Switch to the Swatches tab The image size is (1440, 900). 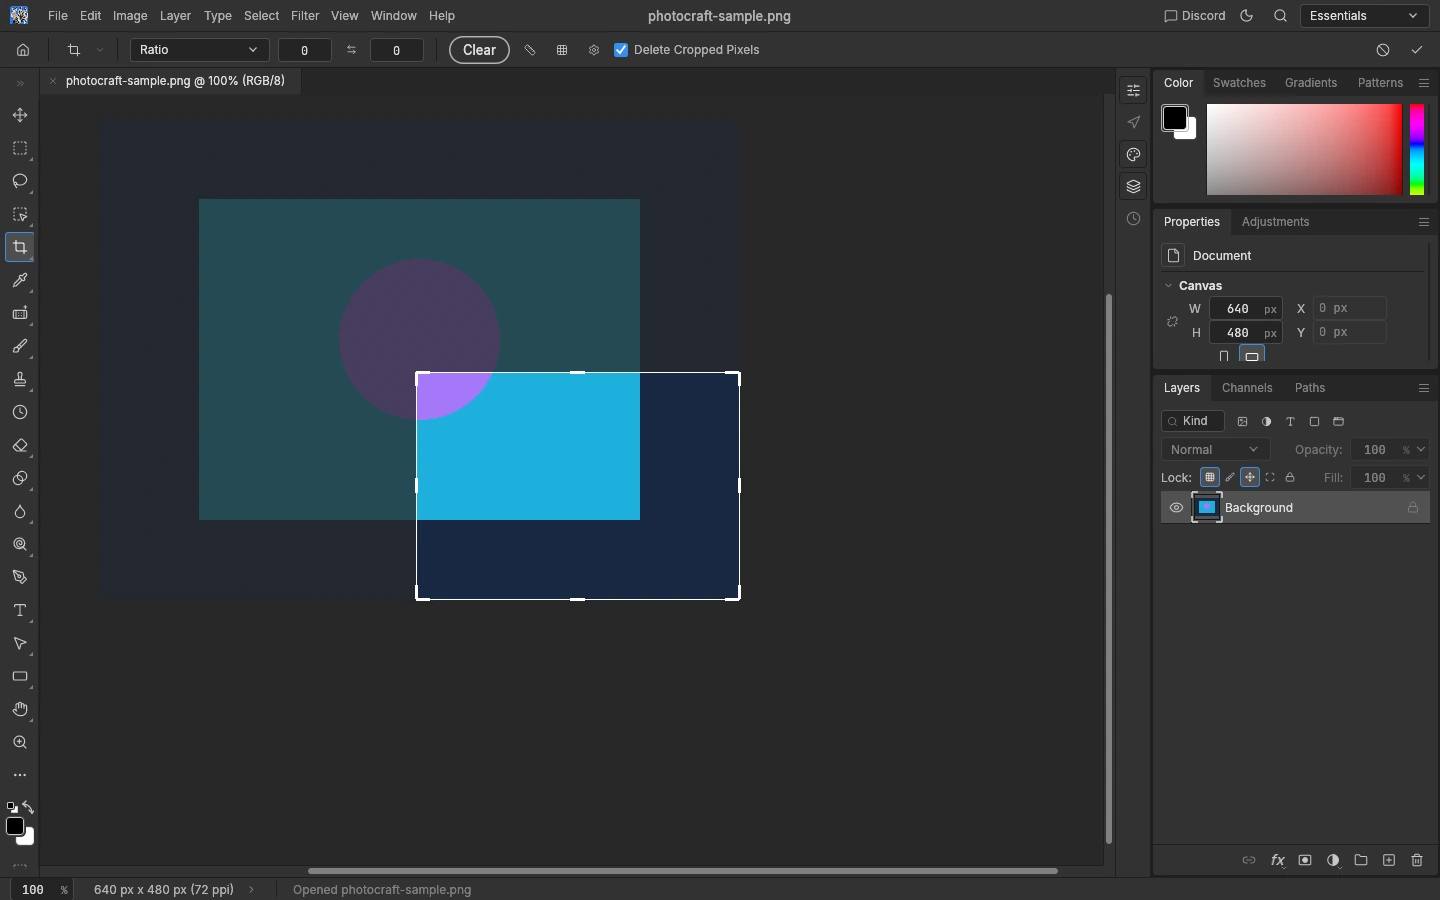point(1239,83)
